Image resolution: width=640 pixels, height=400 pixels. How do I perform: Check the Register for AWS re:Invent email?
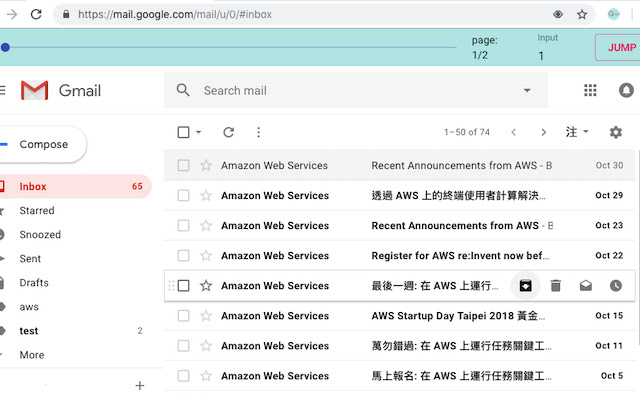tap(183, 256)
